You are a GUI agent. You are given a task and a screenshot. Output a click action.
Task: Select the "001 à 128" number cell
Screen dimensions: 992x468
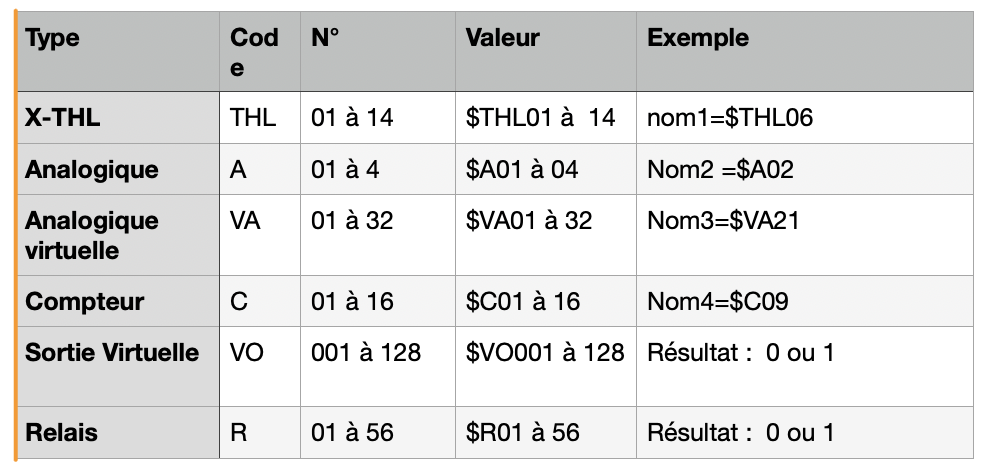pos(366,352)
